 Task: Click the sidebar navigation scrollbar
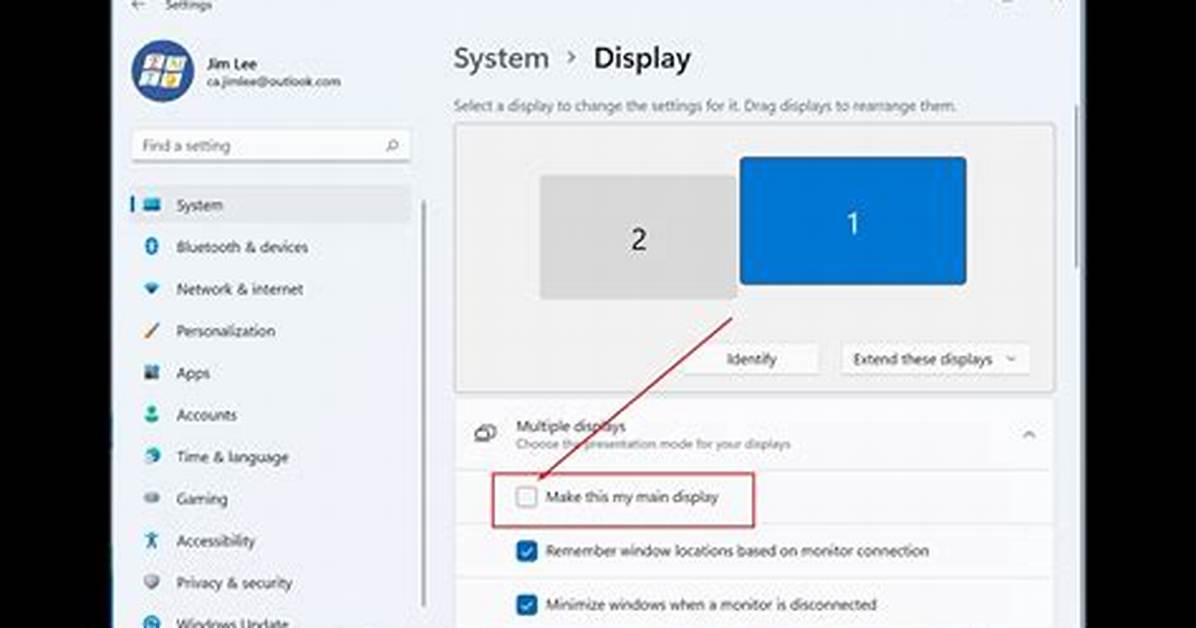coord(424,403)
